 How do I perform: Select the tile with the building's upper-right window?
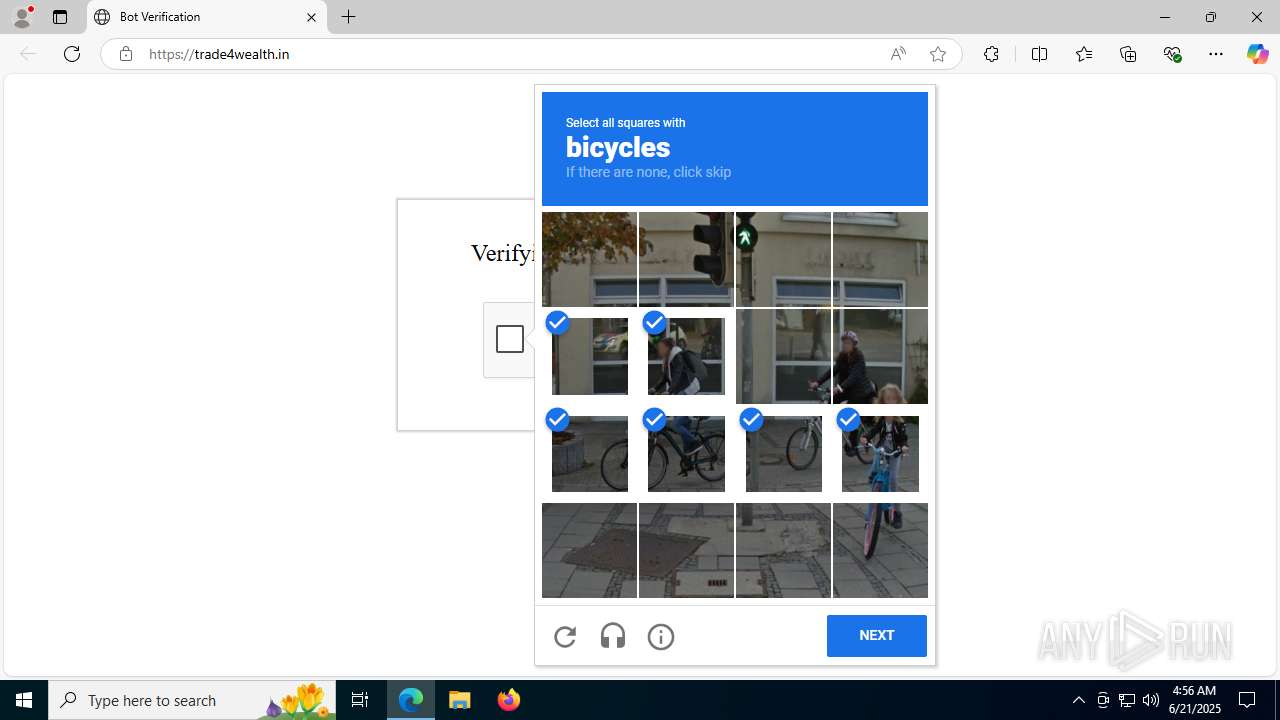click(880, 259)
